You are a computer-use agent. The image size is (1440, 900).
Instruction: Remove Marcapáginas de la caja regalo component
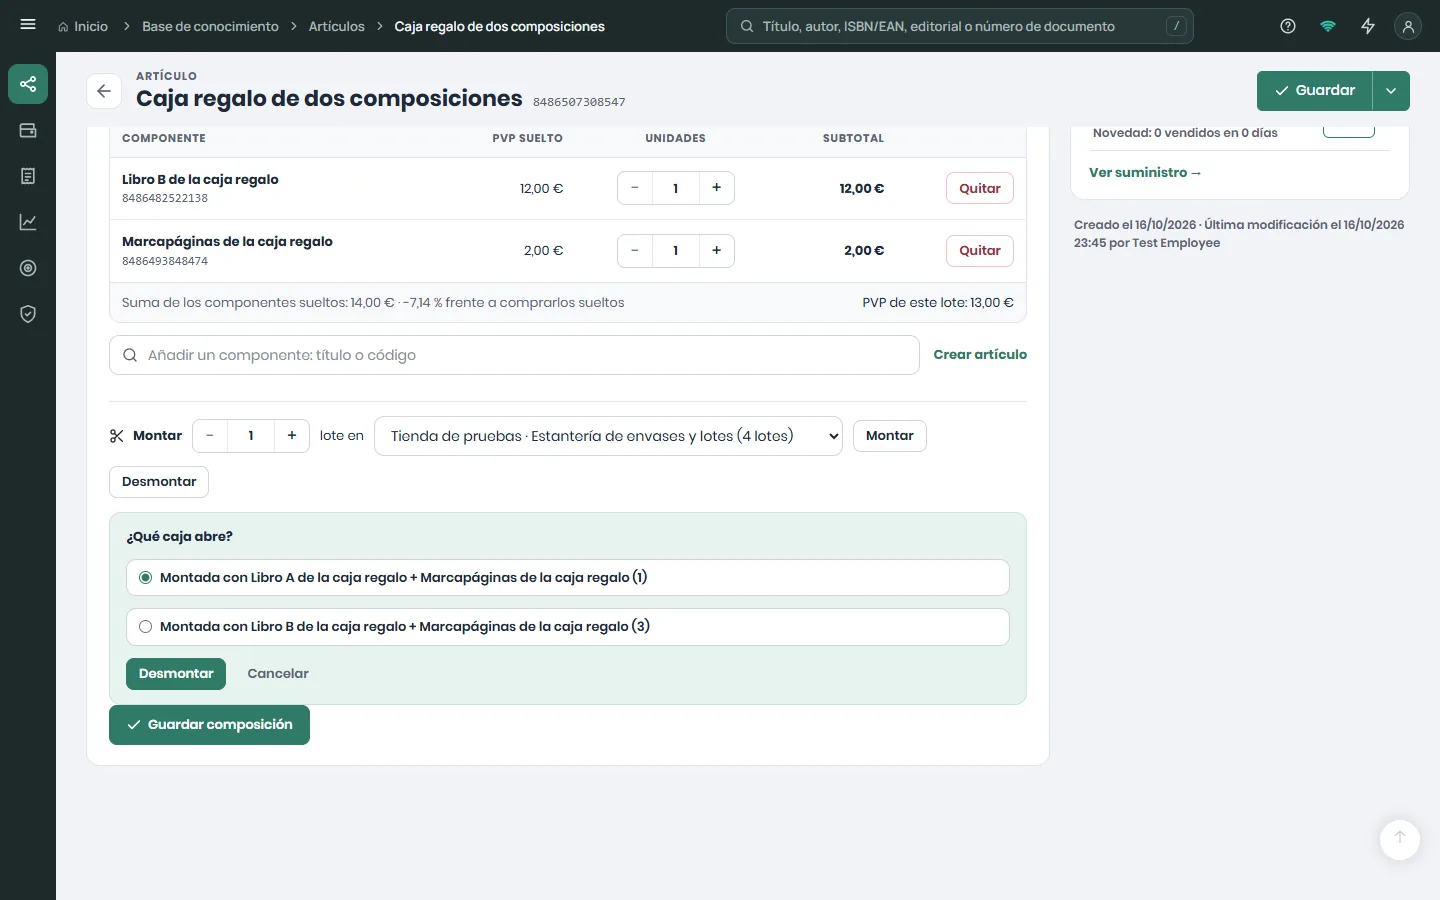pos(980,250)
